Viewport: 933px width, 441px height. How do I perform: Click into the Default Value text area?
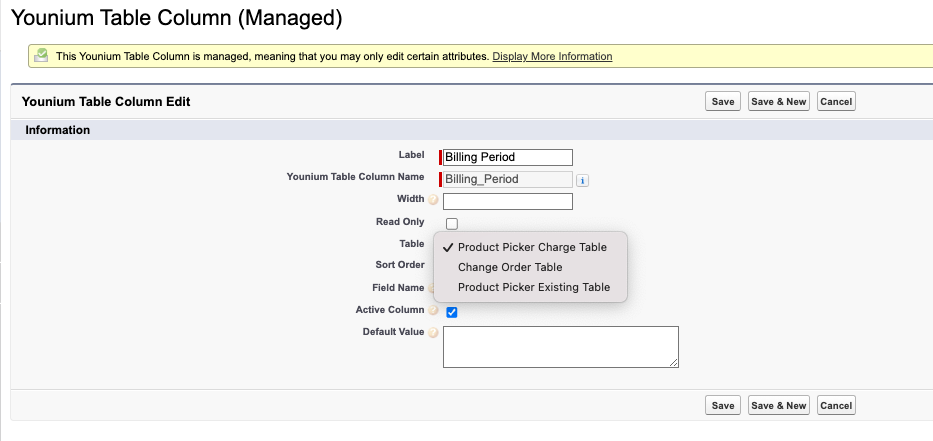[x=561, y=347]
